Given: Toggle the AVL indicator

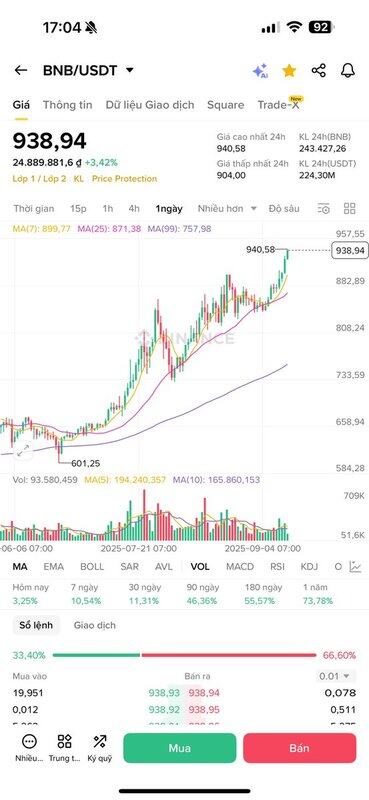Looking at the screenshot, I should (x=164, y=567).
